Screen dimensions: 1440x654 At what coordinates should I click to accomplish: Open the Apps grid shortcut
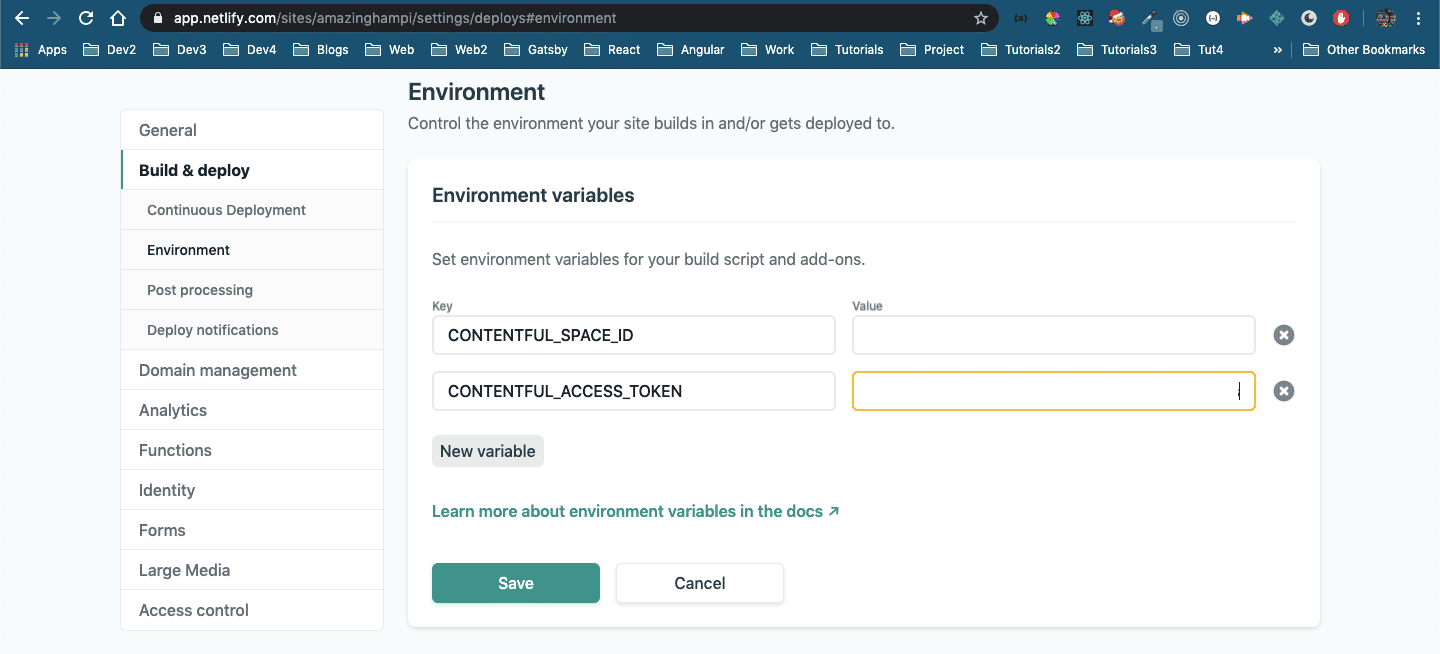tap(40, 49)
